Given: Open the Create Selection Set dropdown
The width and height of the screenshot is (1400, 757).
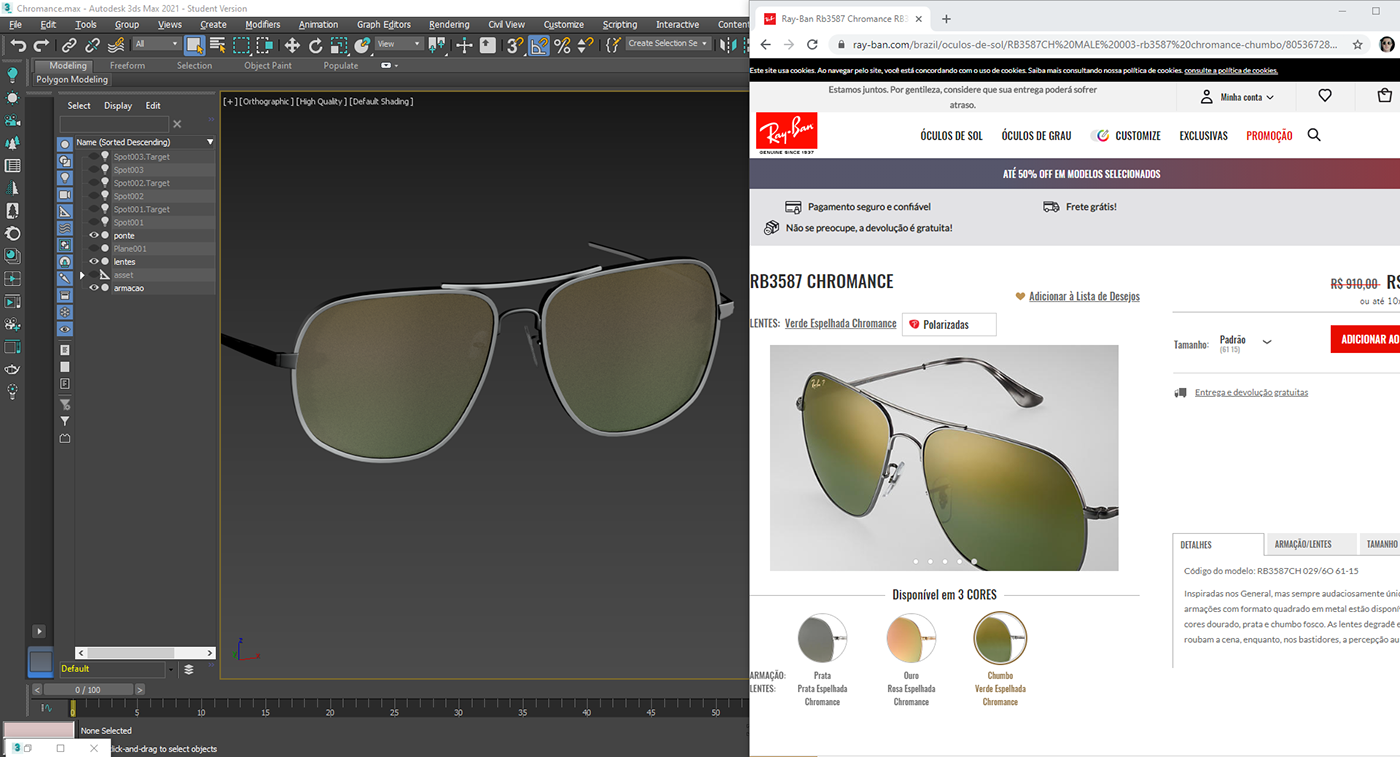Looking at the screenshot, I should tap(669, 44).
